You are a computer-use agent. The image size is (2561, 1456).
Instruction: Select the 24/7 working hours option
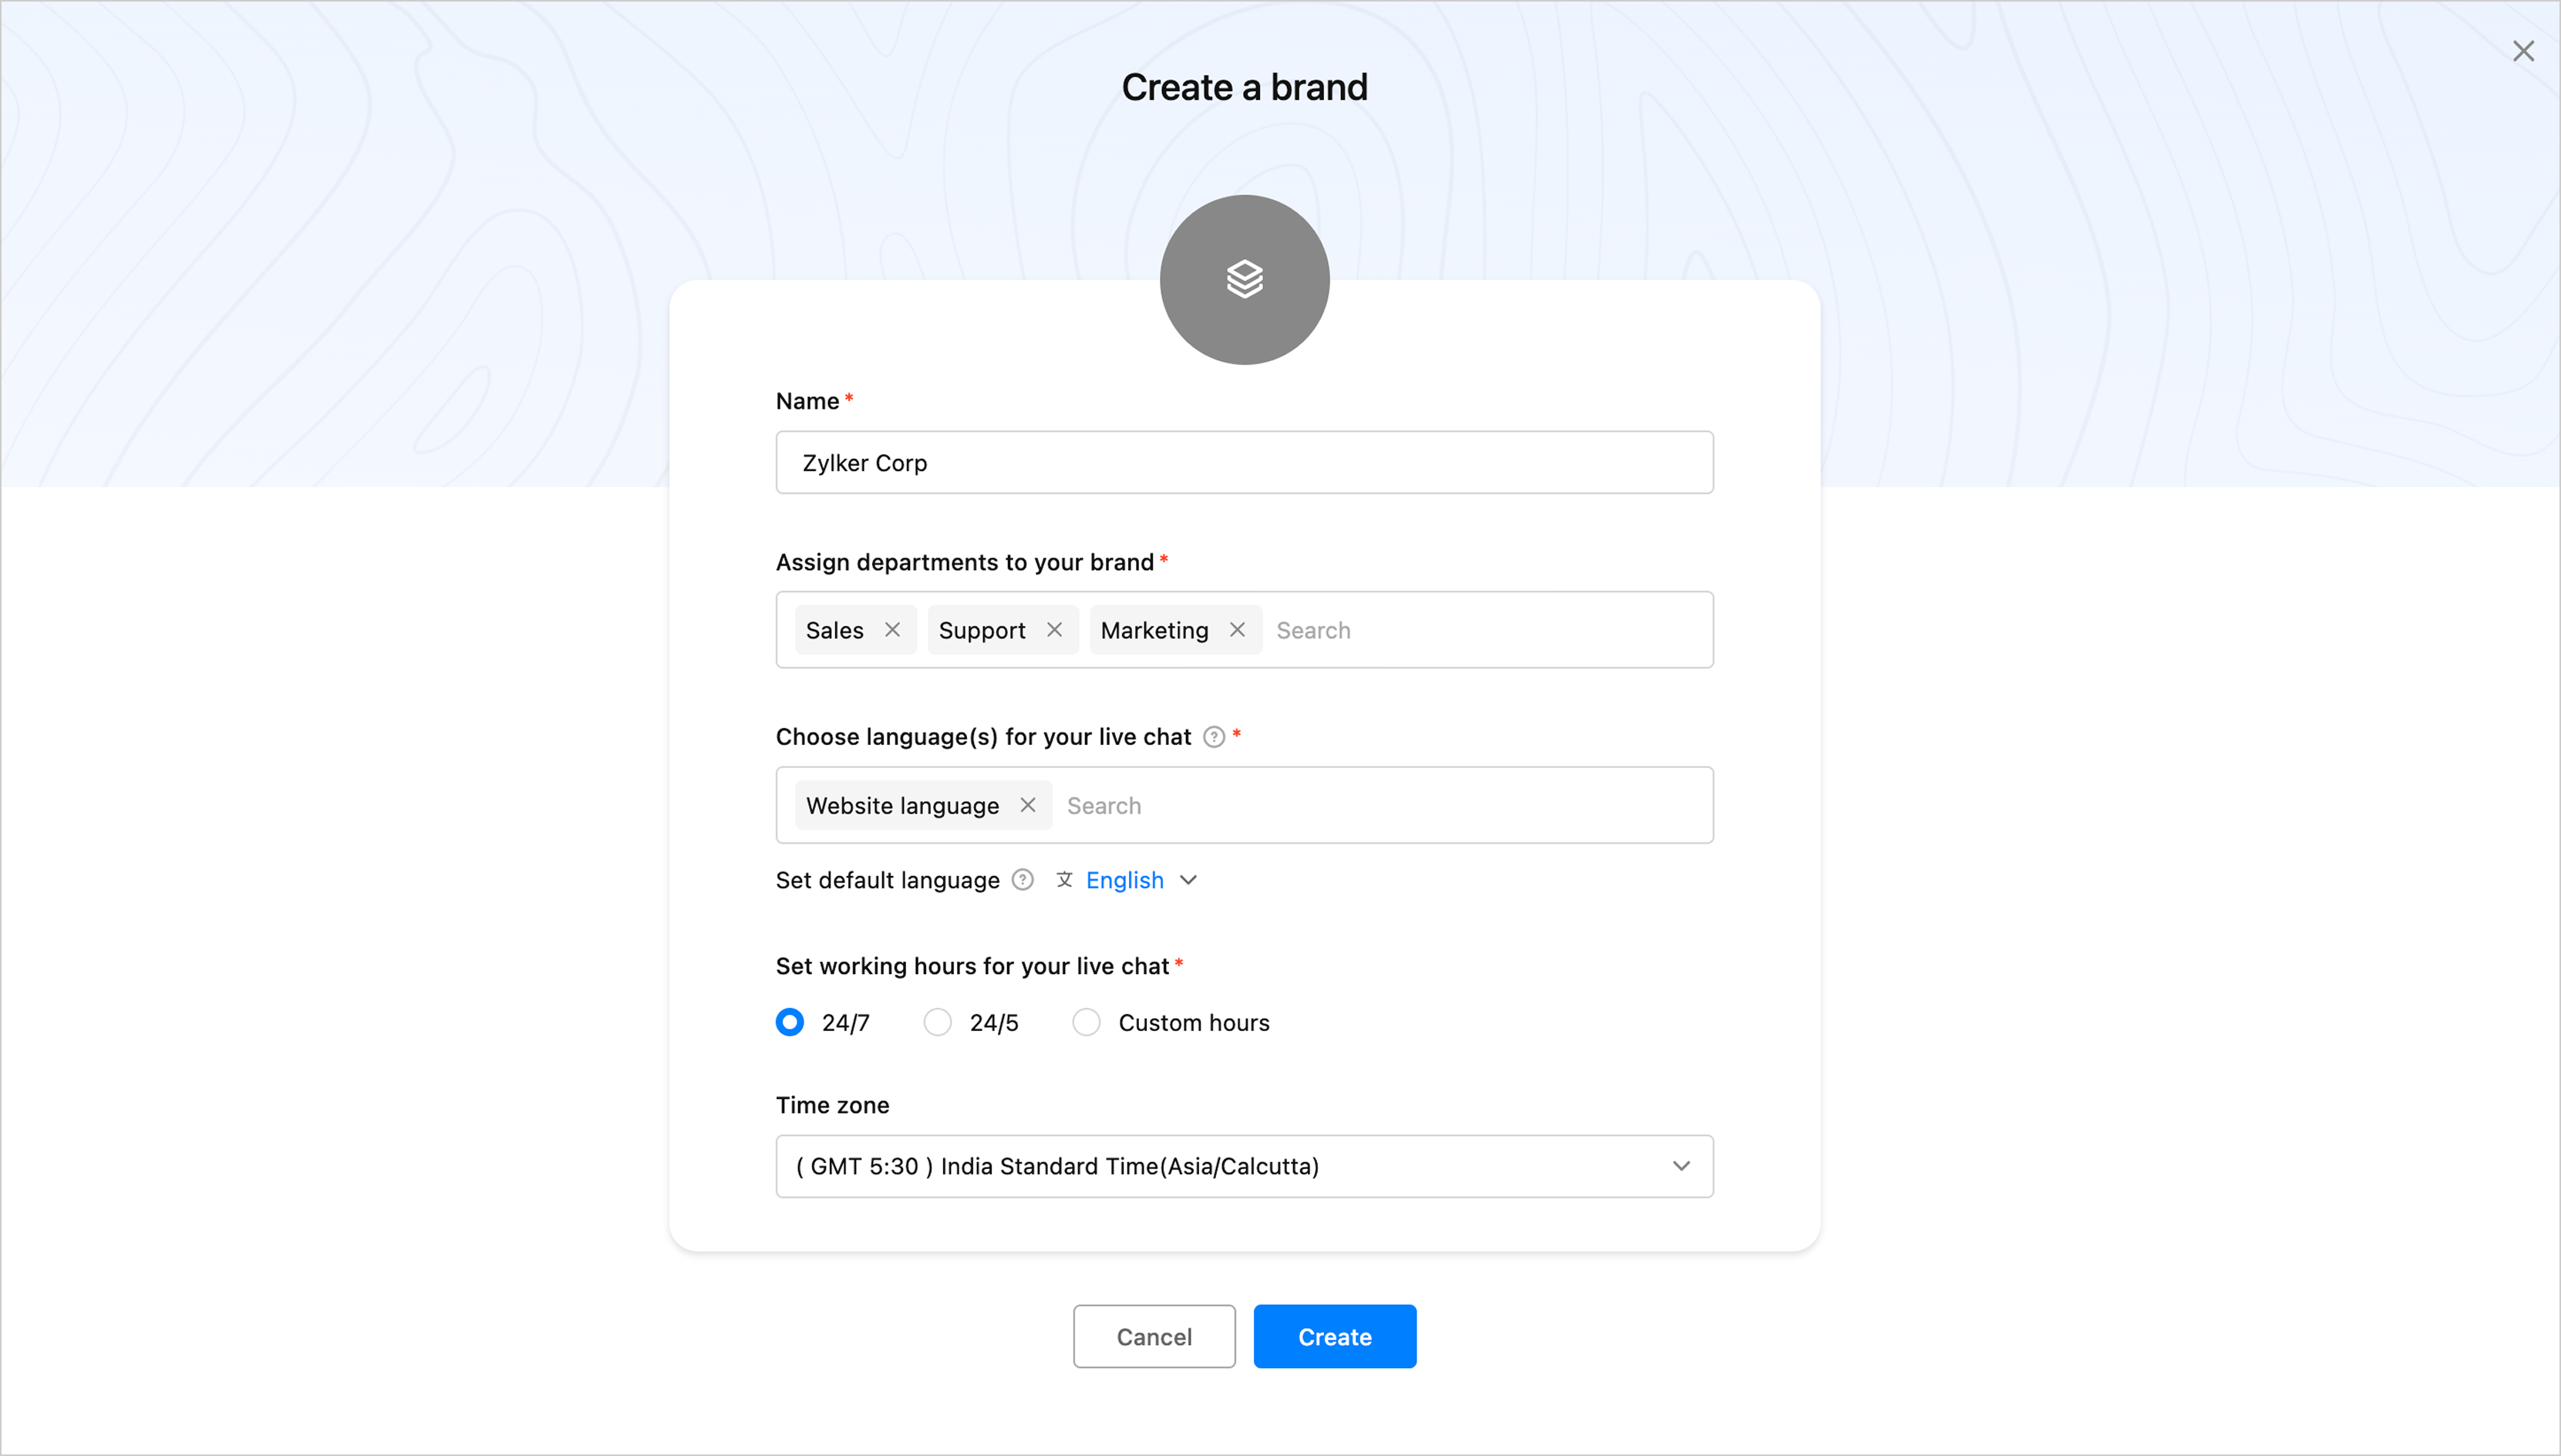pos(790,1022)
